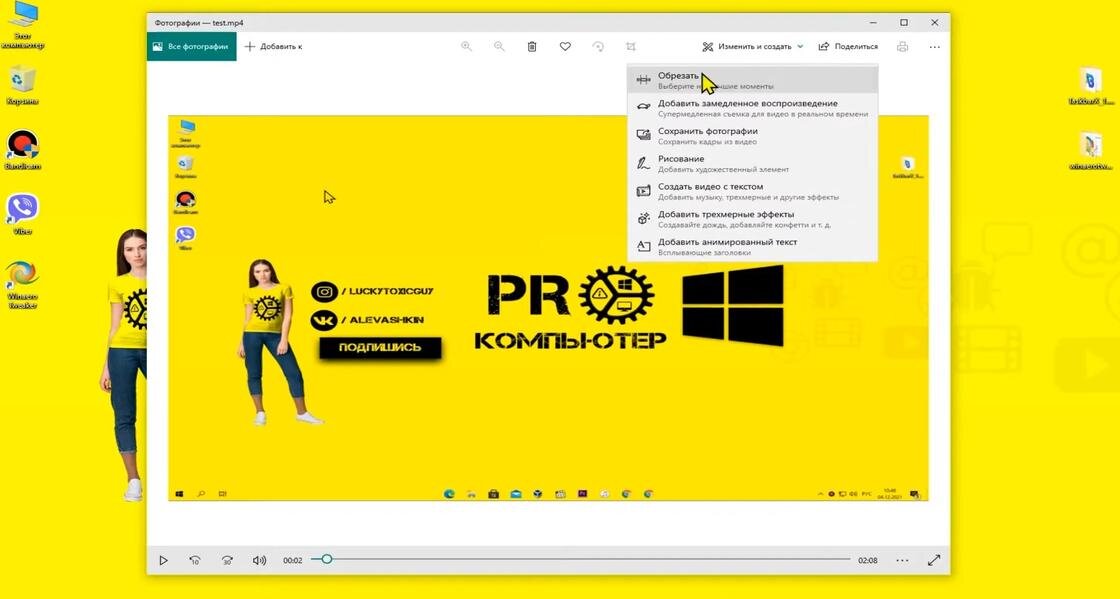
Task: Click the print icon near window controls
Action: click(x=901, y=46)
